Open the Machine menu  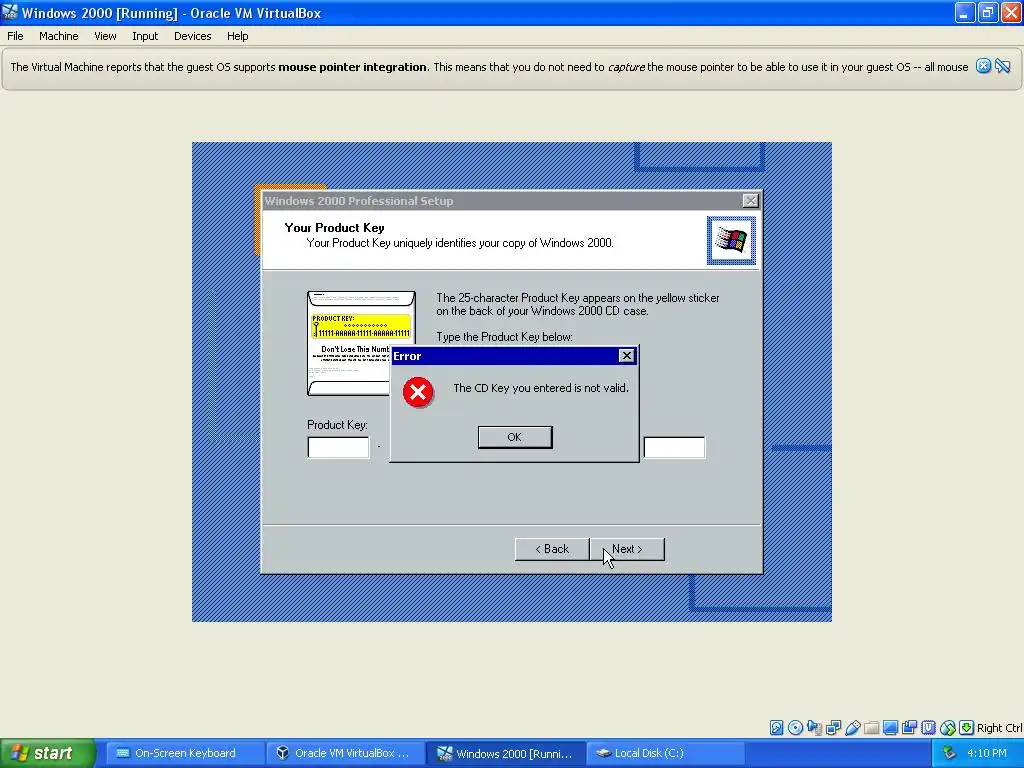59,36
